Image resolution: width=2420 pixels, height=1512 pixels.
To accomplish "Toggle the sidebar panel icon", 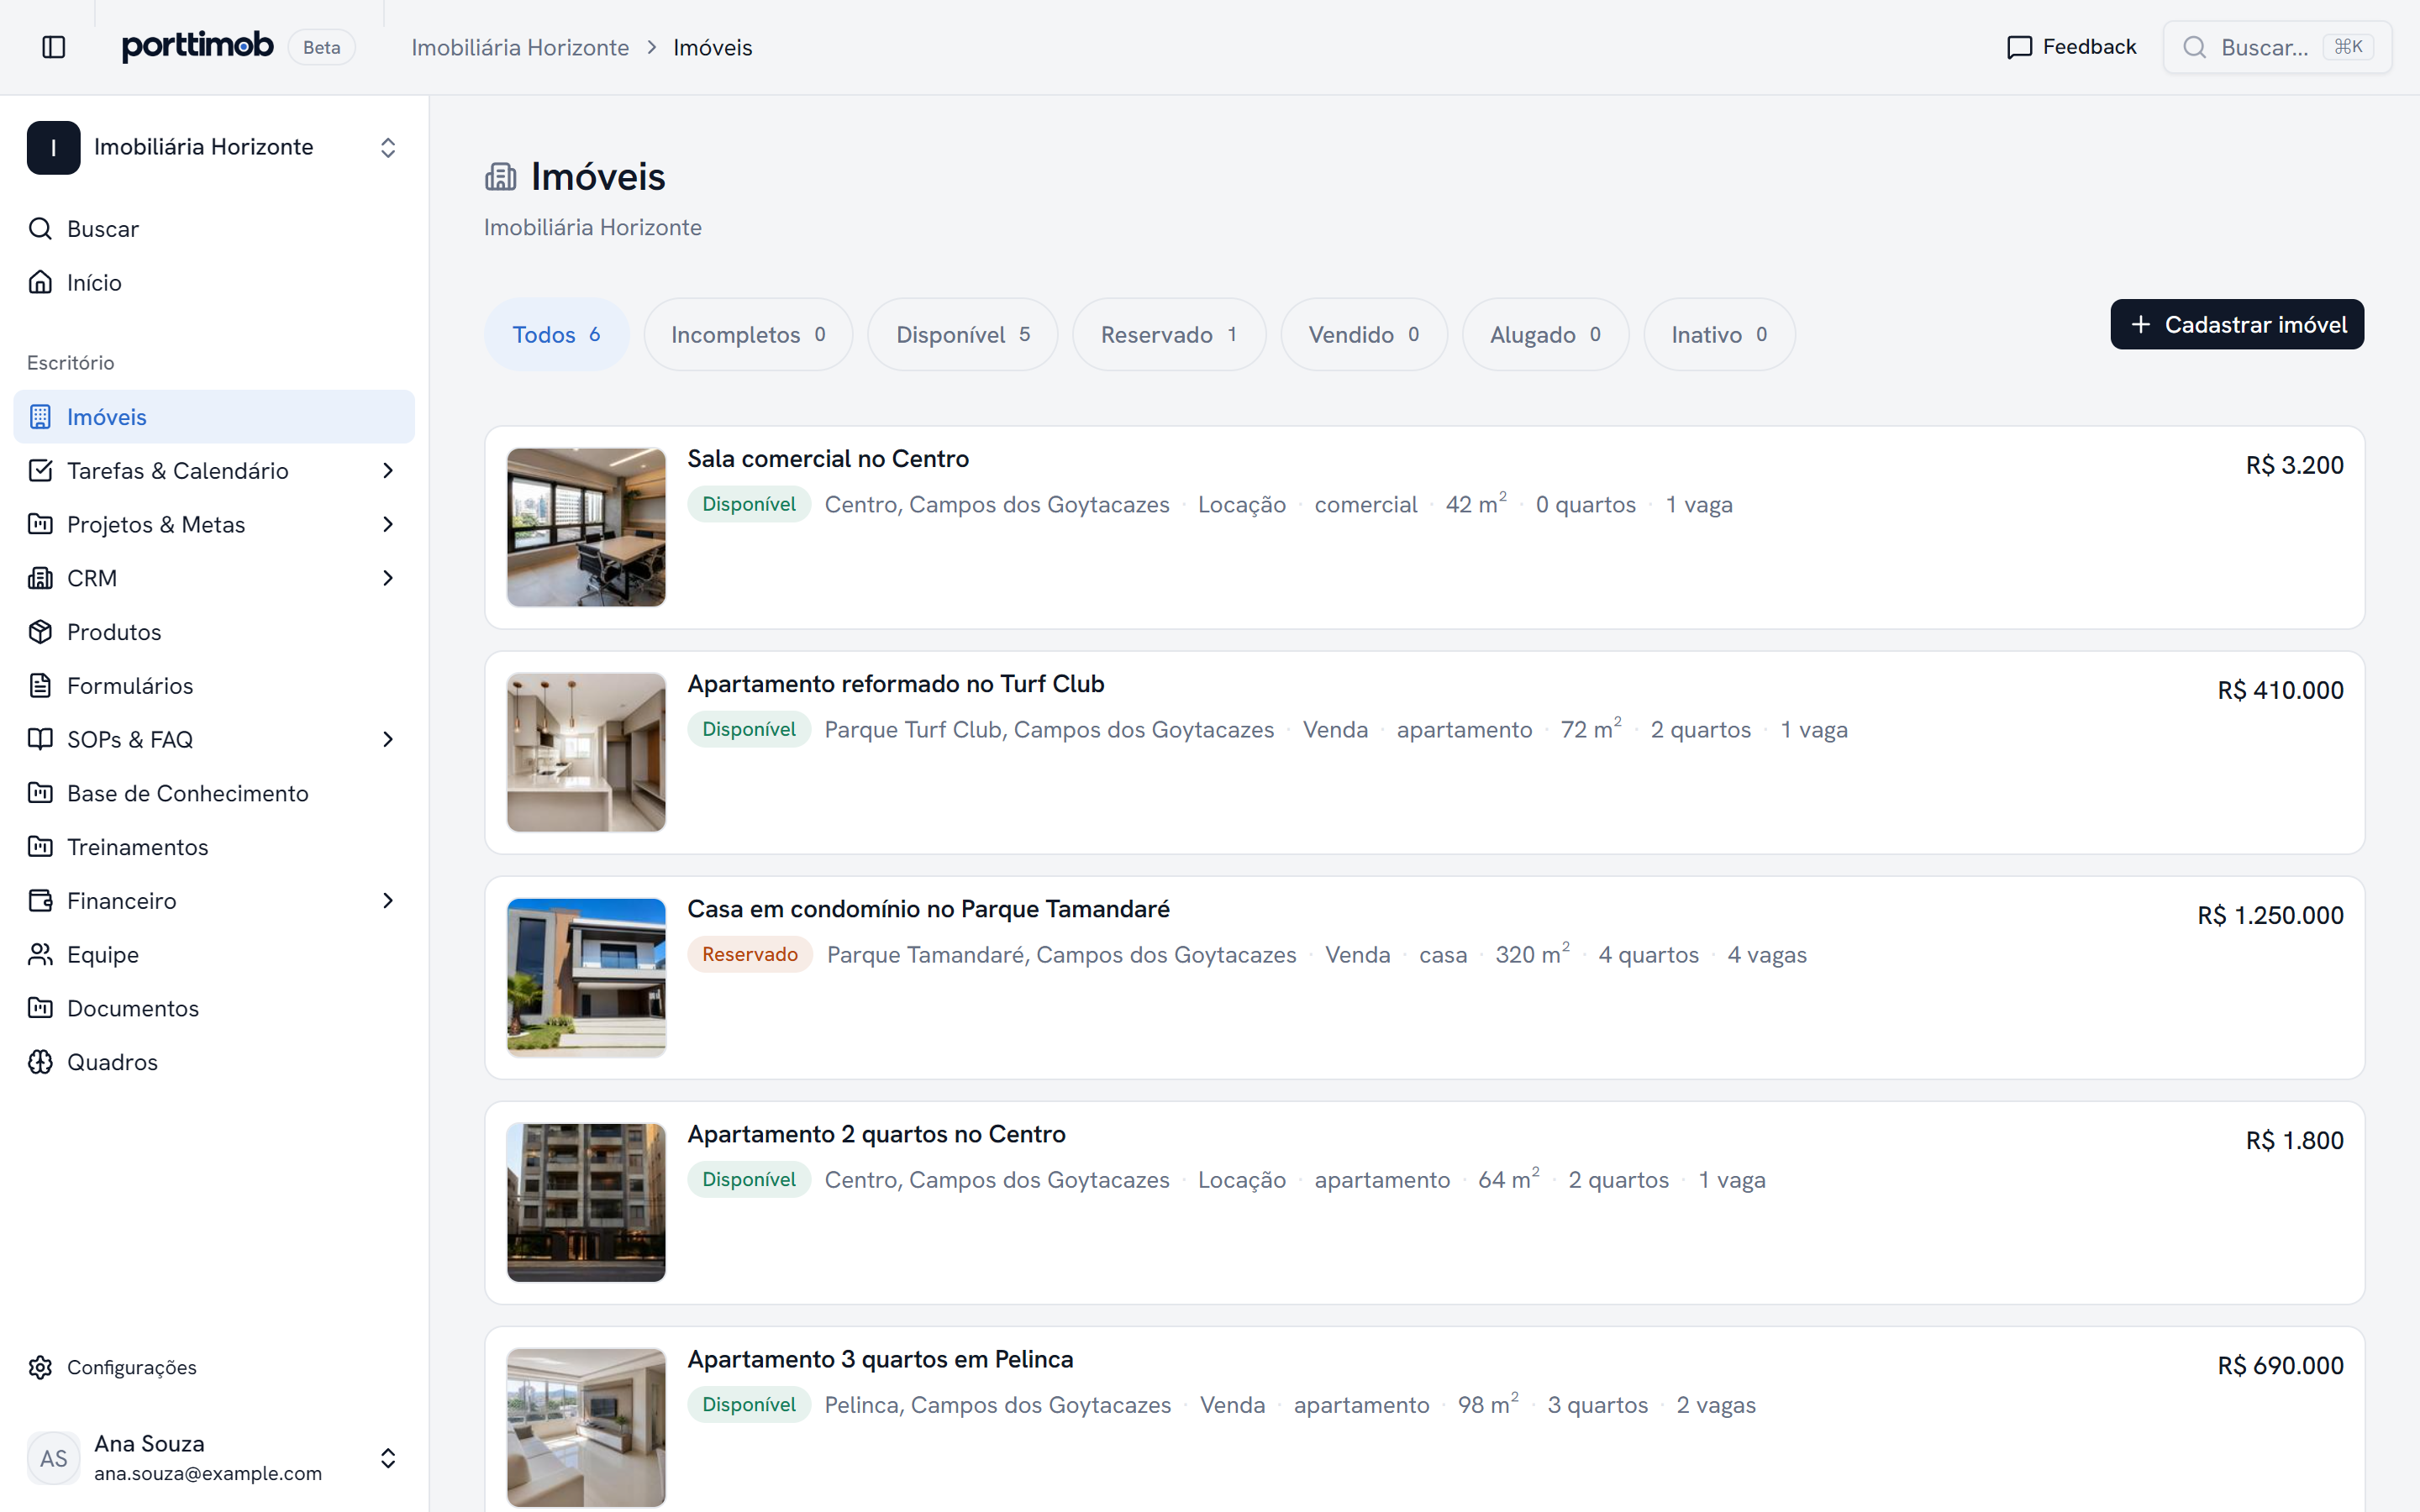I will tap(54, 47).
